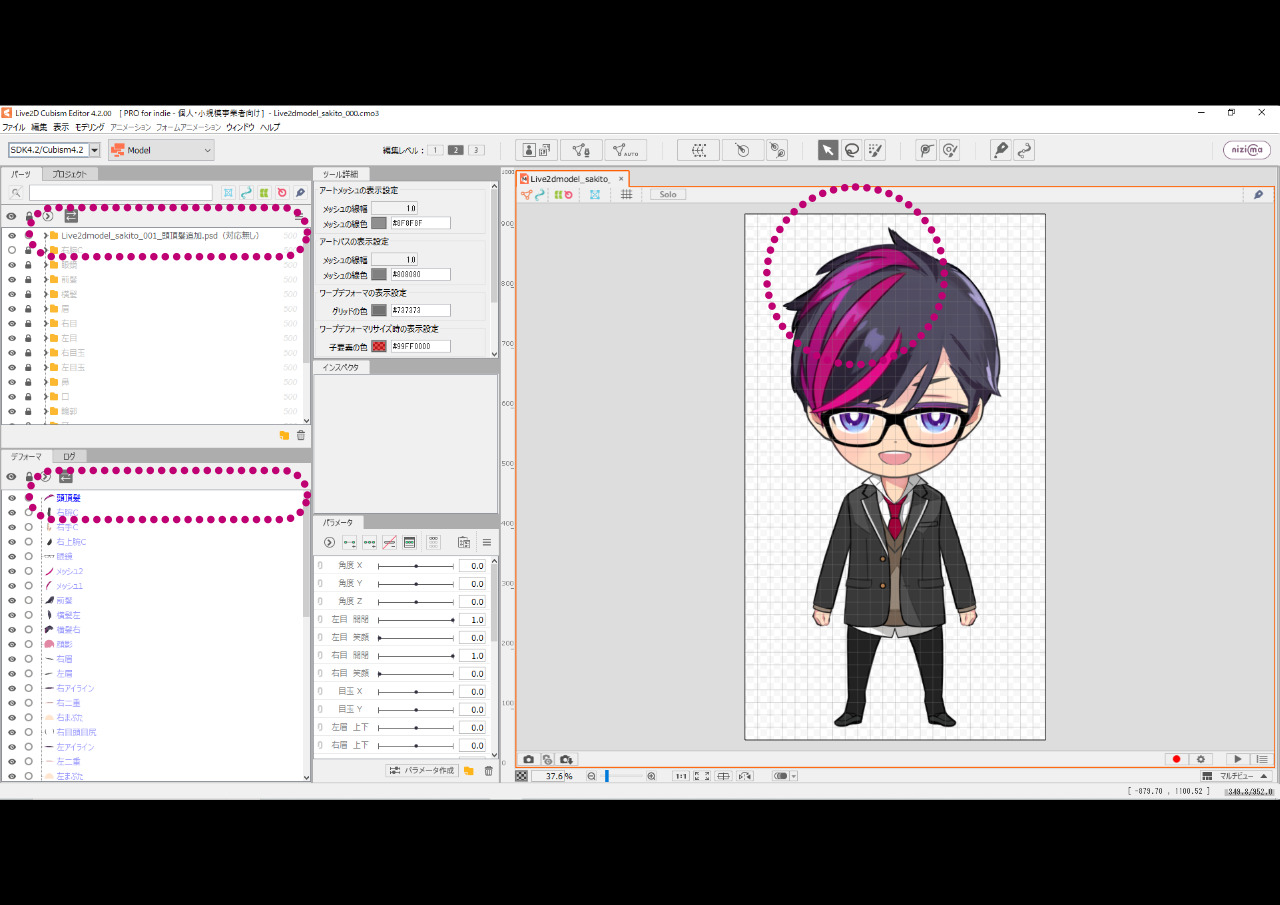Create new folder in parts panel
This screenshot has width=1280, height=905.
click(x=284, y=435)
